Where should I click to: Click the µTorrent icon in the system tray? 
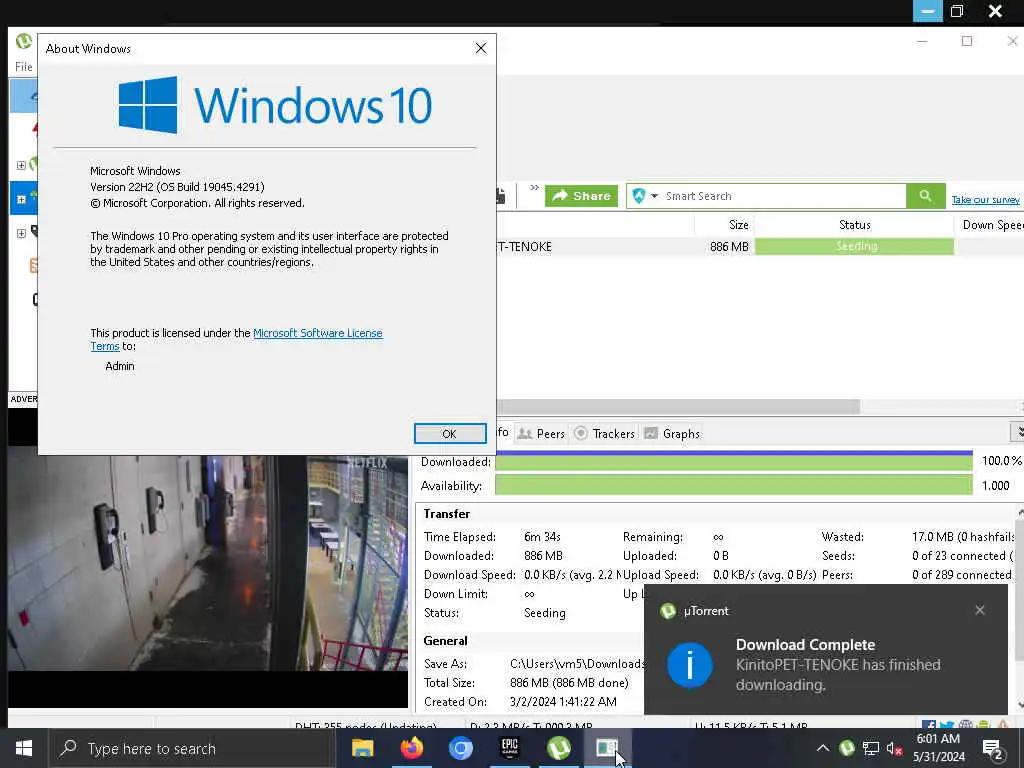click(x=846, y=748)
